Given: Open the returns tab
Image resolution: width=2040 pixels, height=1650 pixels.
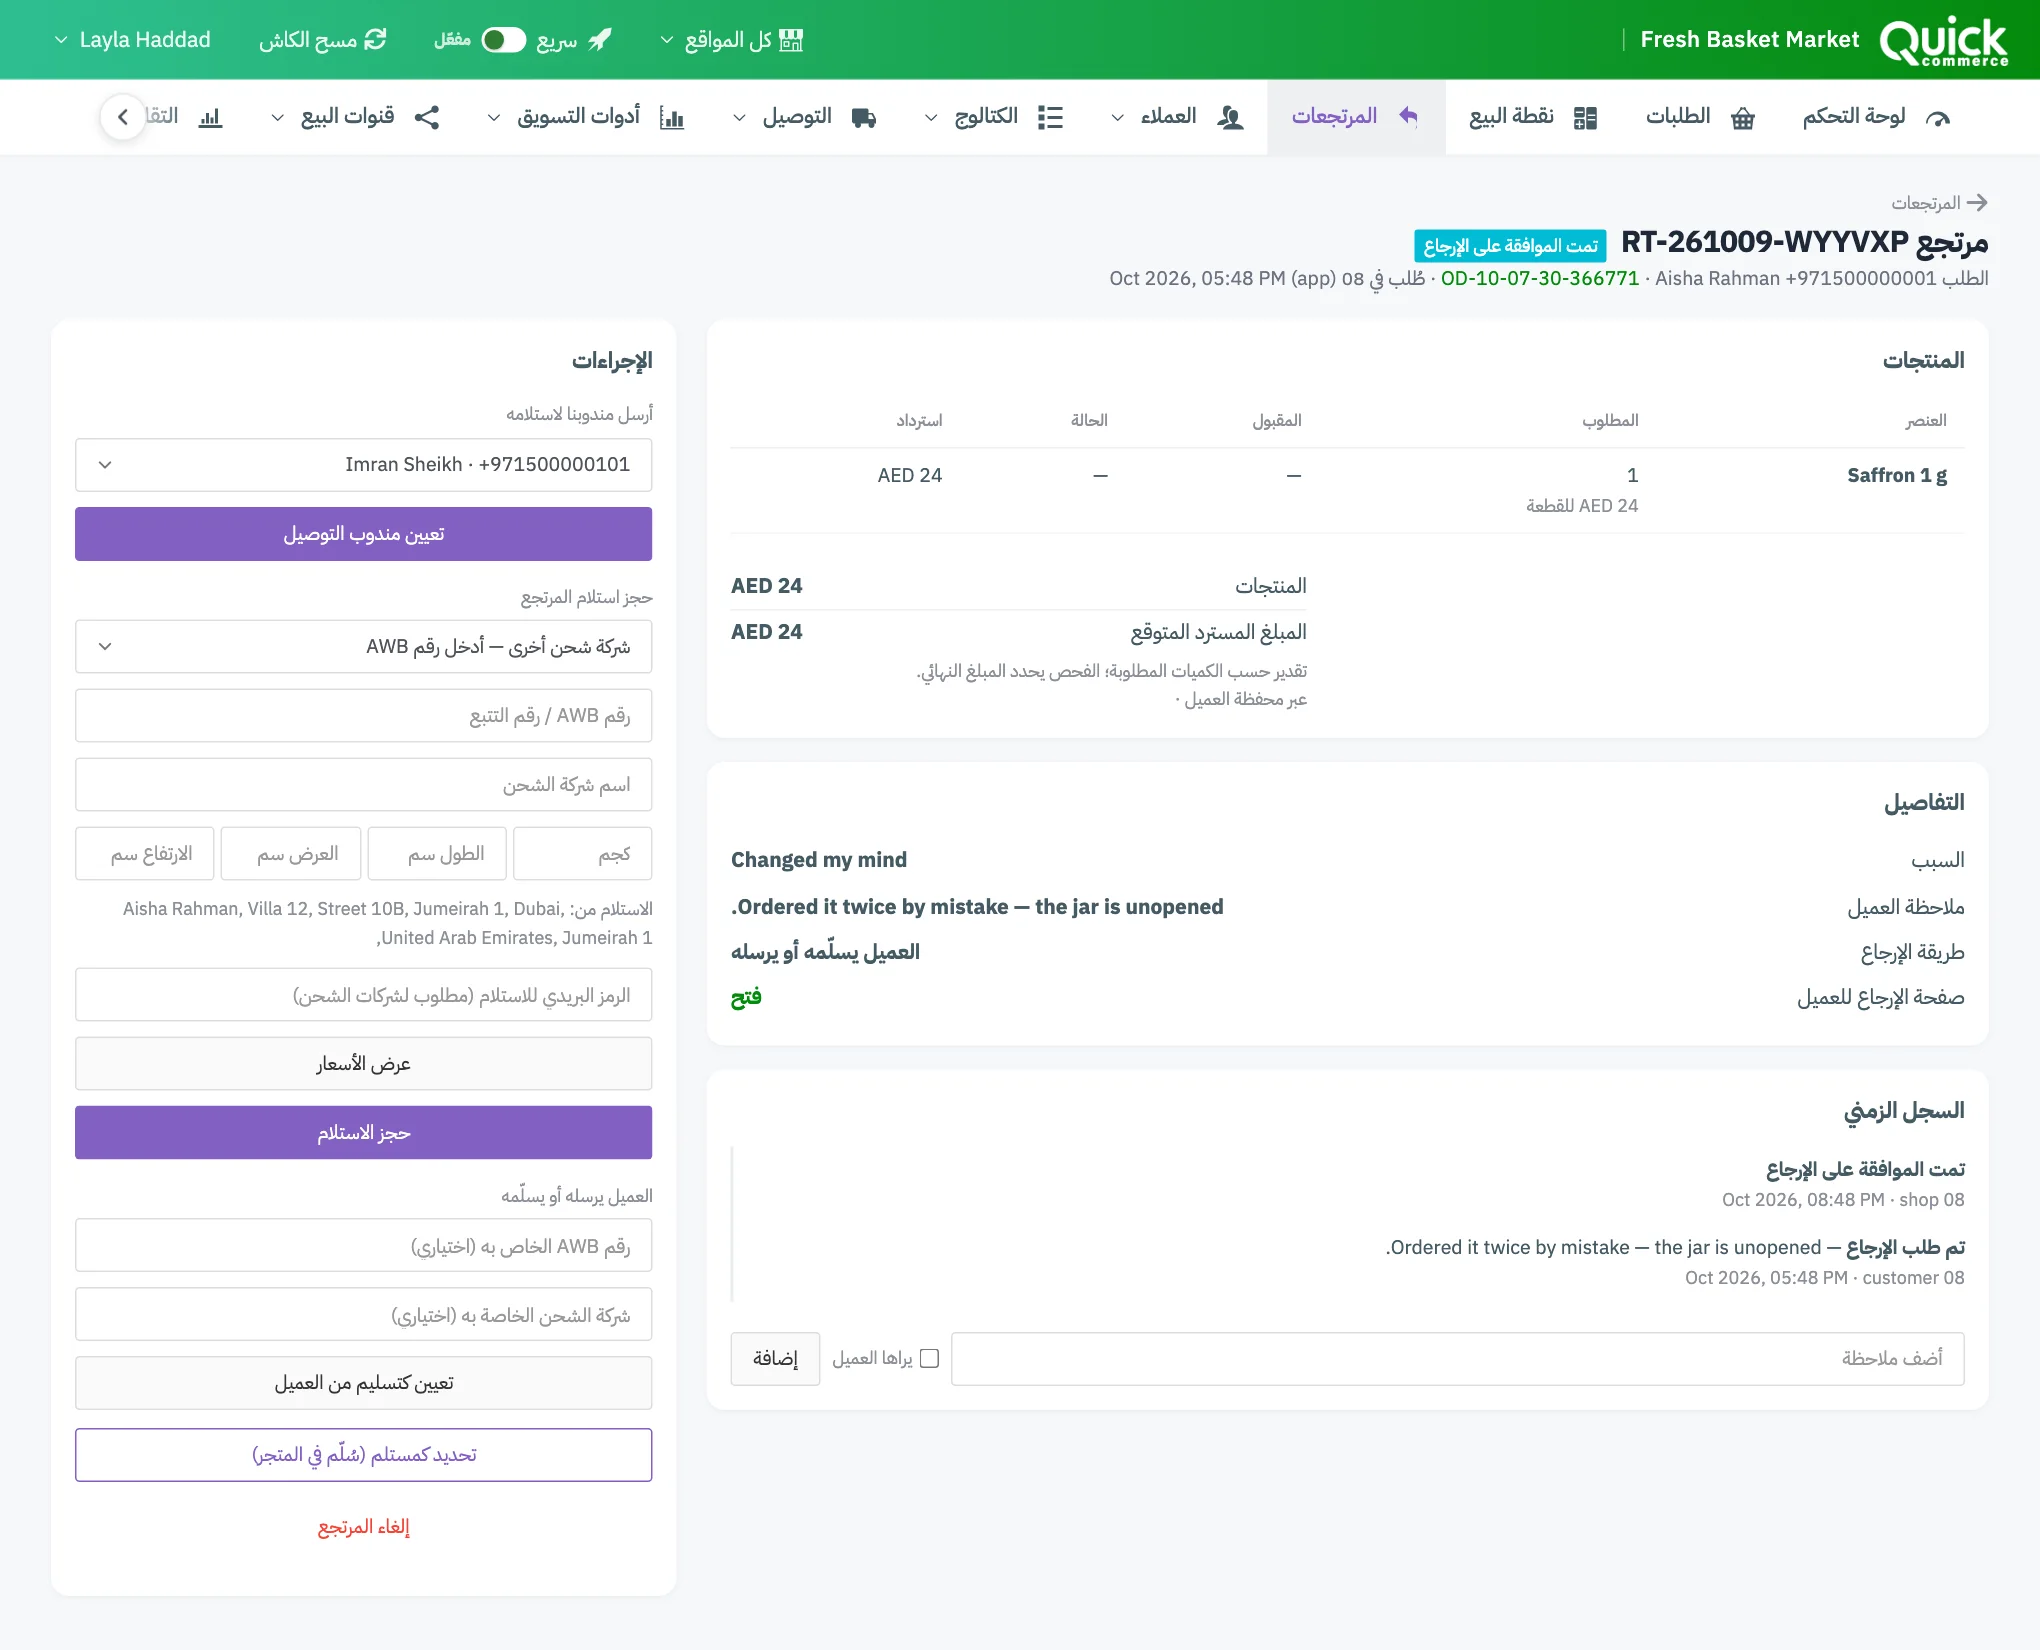Looking at the screenshot, I should point(1355,117).
